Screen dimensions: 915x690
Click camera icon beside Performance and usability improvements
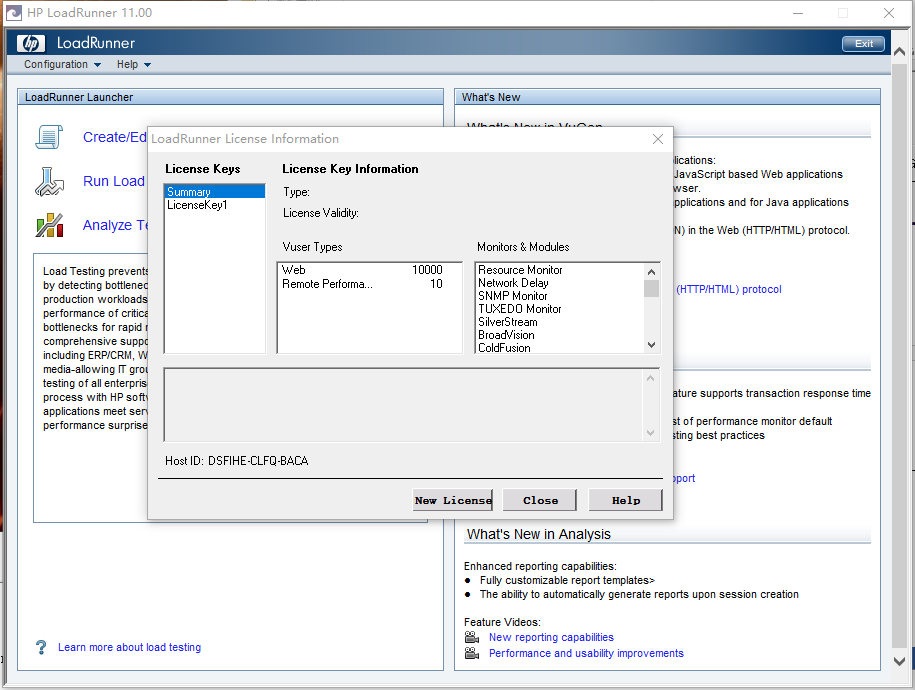coord(472,653)
